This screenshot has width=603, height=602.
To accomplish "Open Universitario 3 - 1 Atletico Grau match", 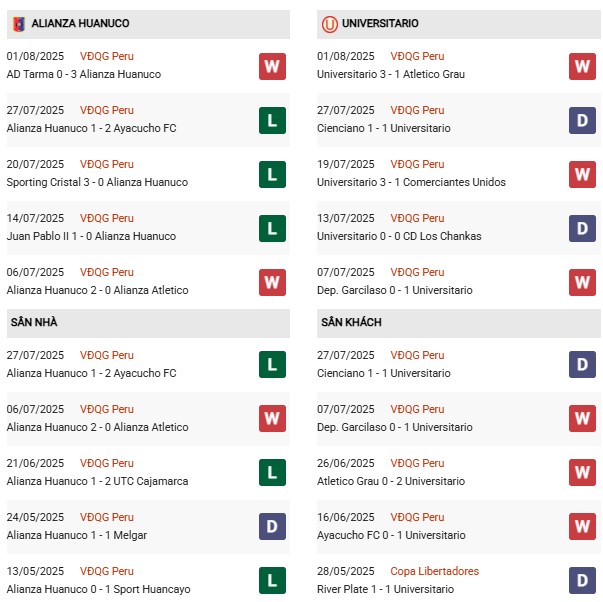I will coord(389,74).
